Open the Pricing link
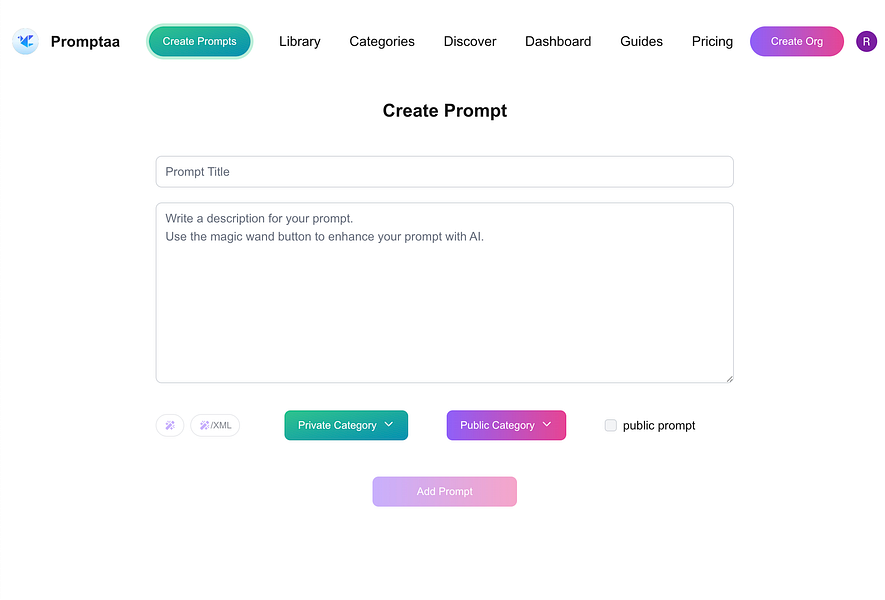Screen dimensions: 885x600 [712, 41]
